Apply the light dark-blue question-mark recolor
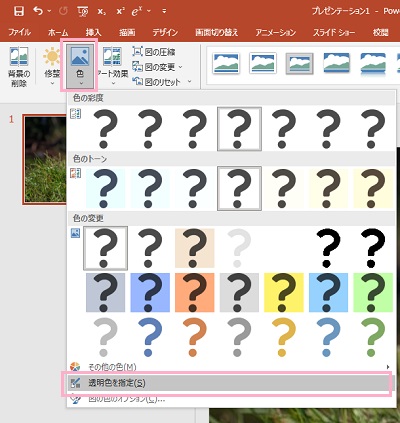The height and width of the screenshot is (423, 400). 150,337
